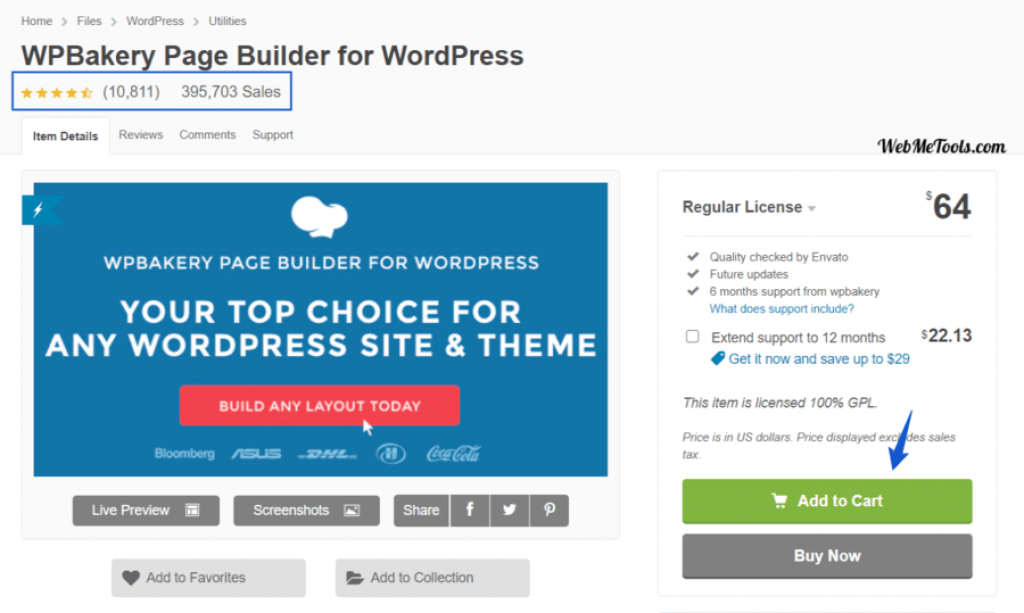
Task: Open the Utilities breadcrumb link
Action: coord(227,21)
